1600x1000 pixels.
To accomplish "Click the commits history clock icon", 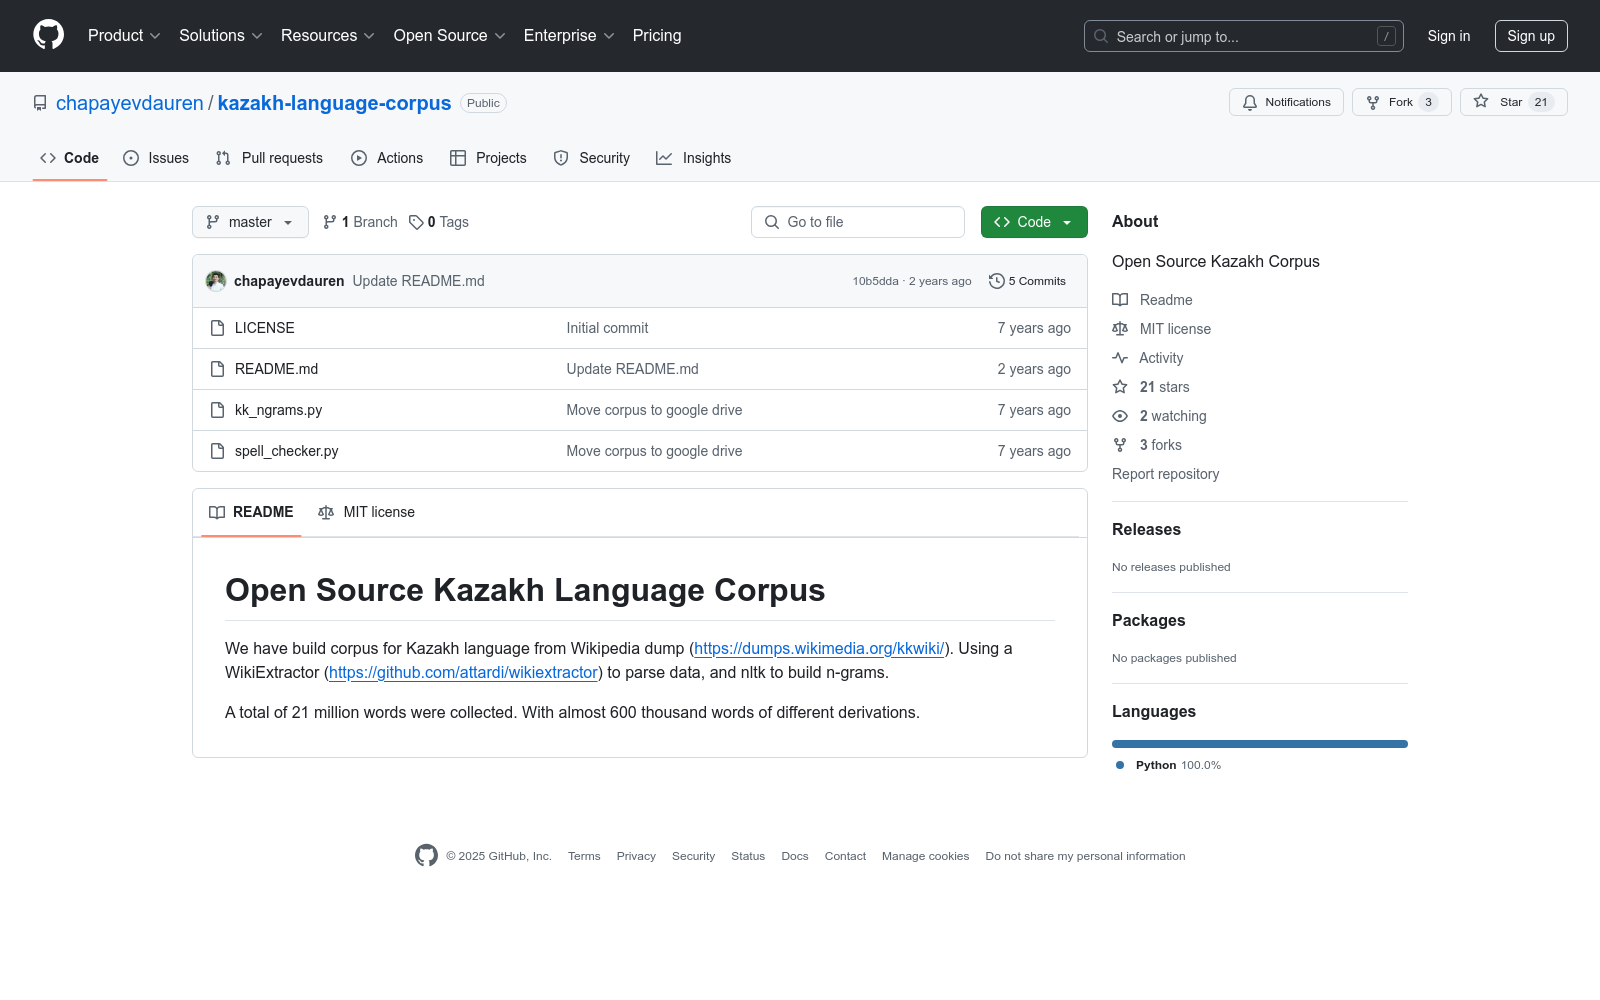I will [x=997, y=281].
